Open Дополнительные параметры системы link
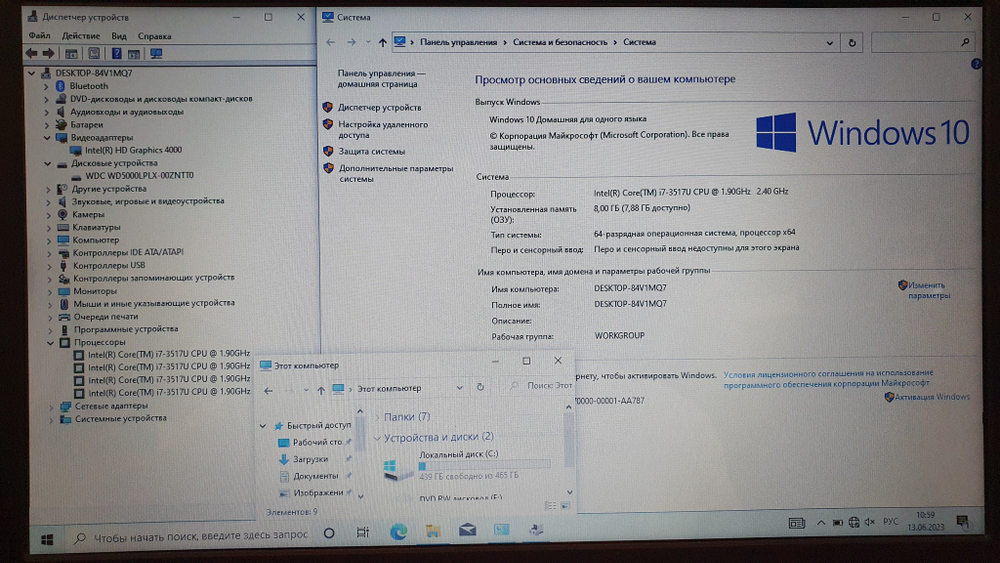The height and width of the screenshot is (563, 1000). pos(395,173)
